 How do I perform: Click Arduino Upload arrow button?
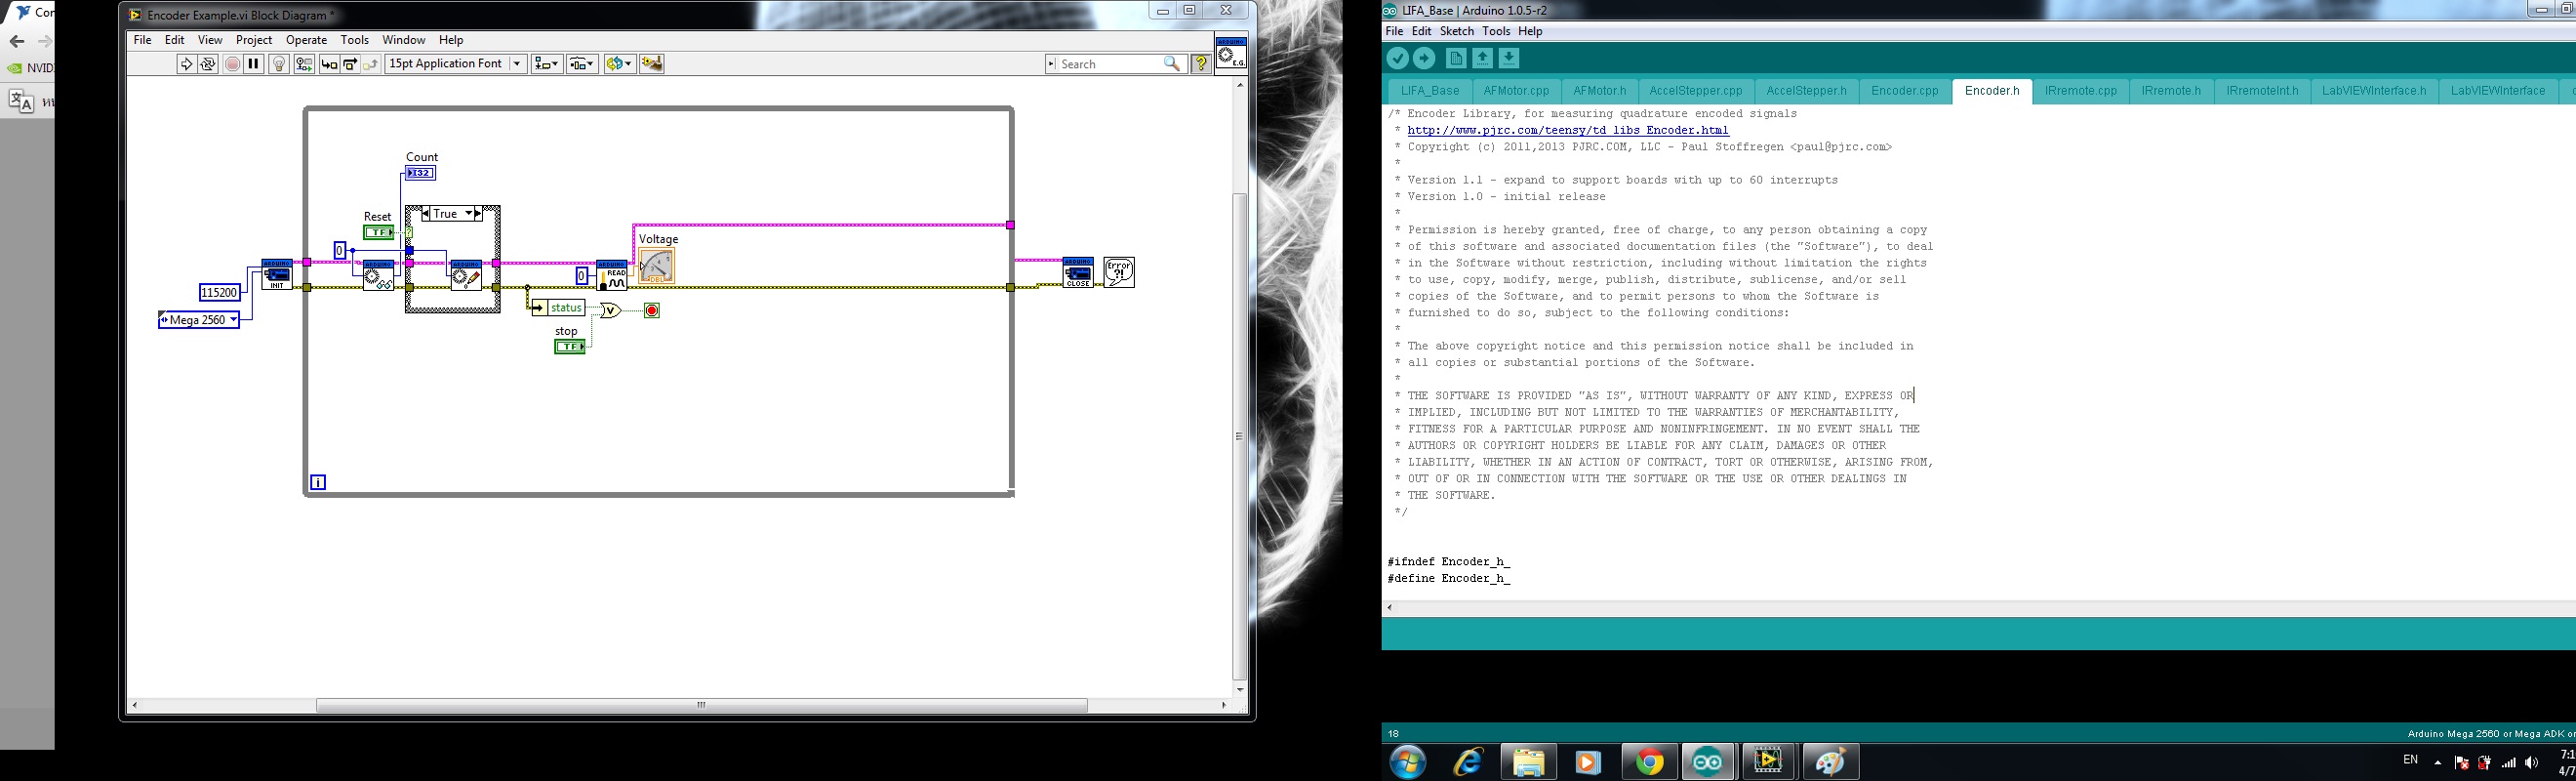pyautogui.click(x=1424, y=59)
